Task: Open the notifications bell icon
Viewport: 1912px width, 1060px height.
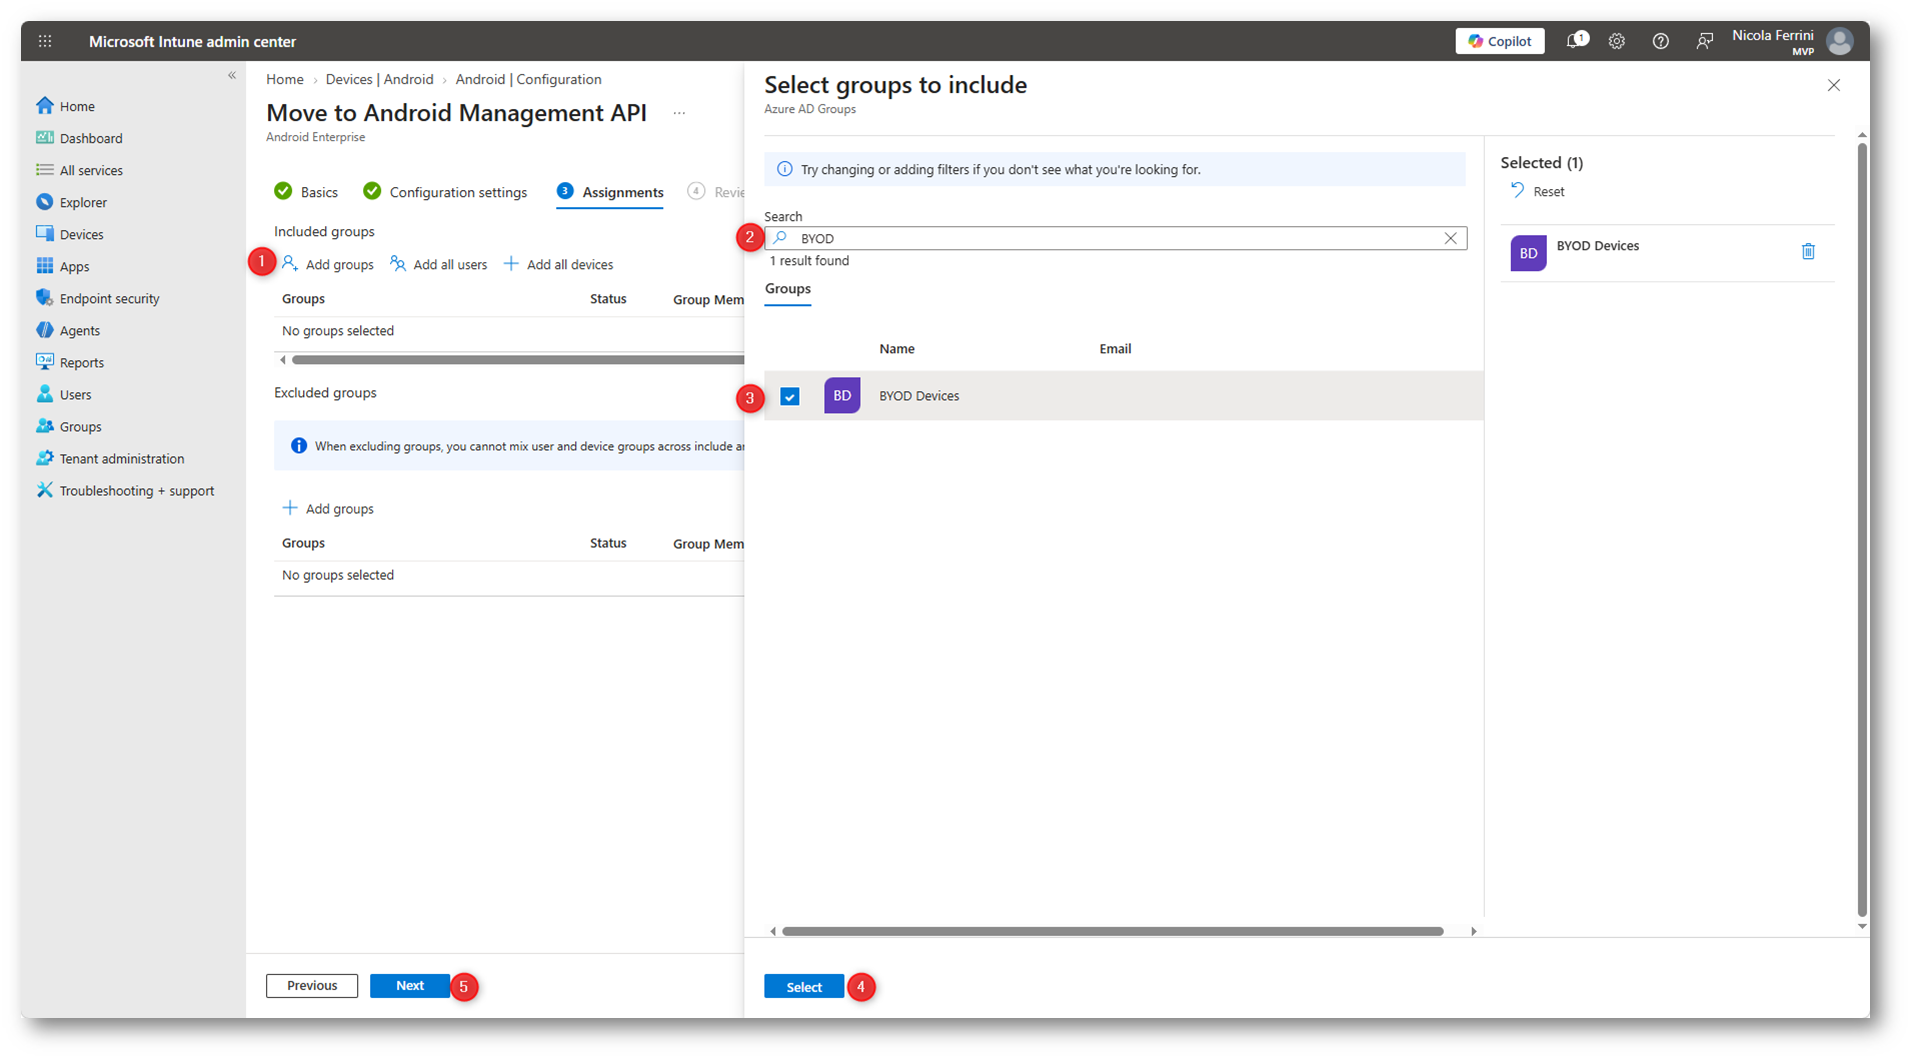Action: click(1576, 41)
